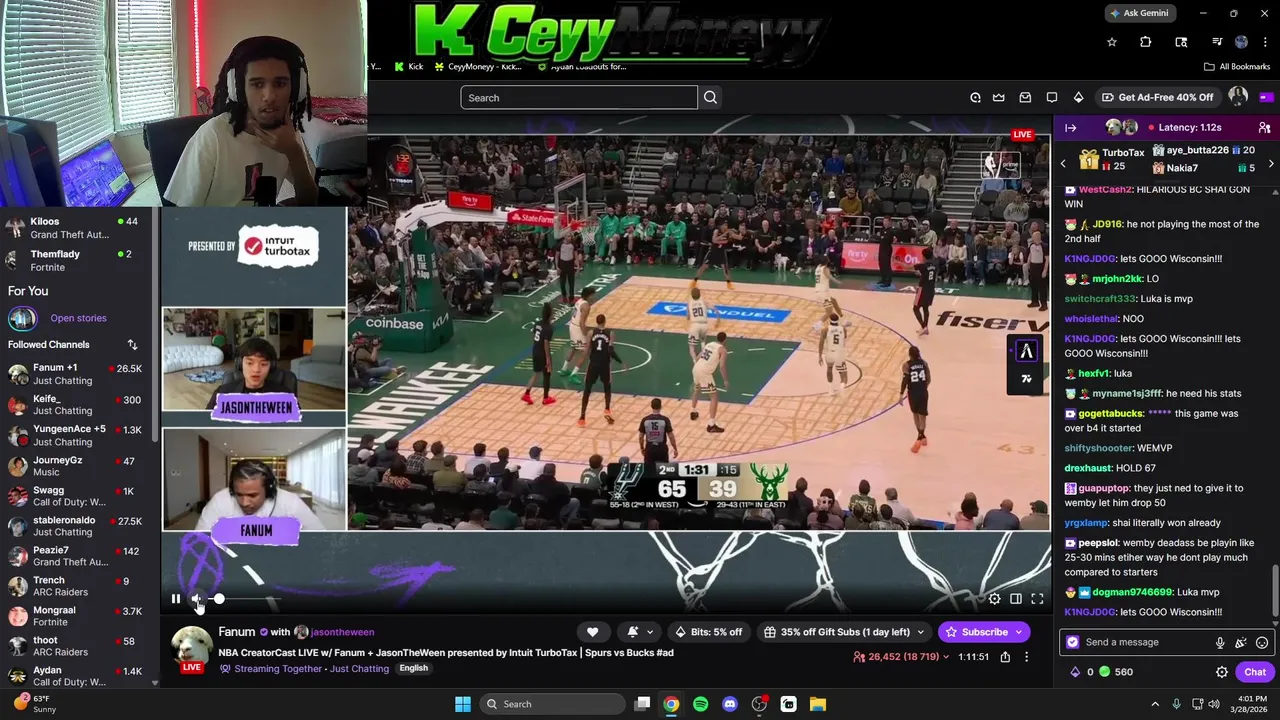Sort followed channels using sort icon
Viewport: 1280px width, 720px height.
(132, 344)
